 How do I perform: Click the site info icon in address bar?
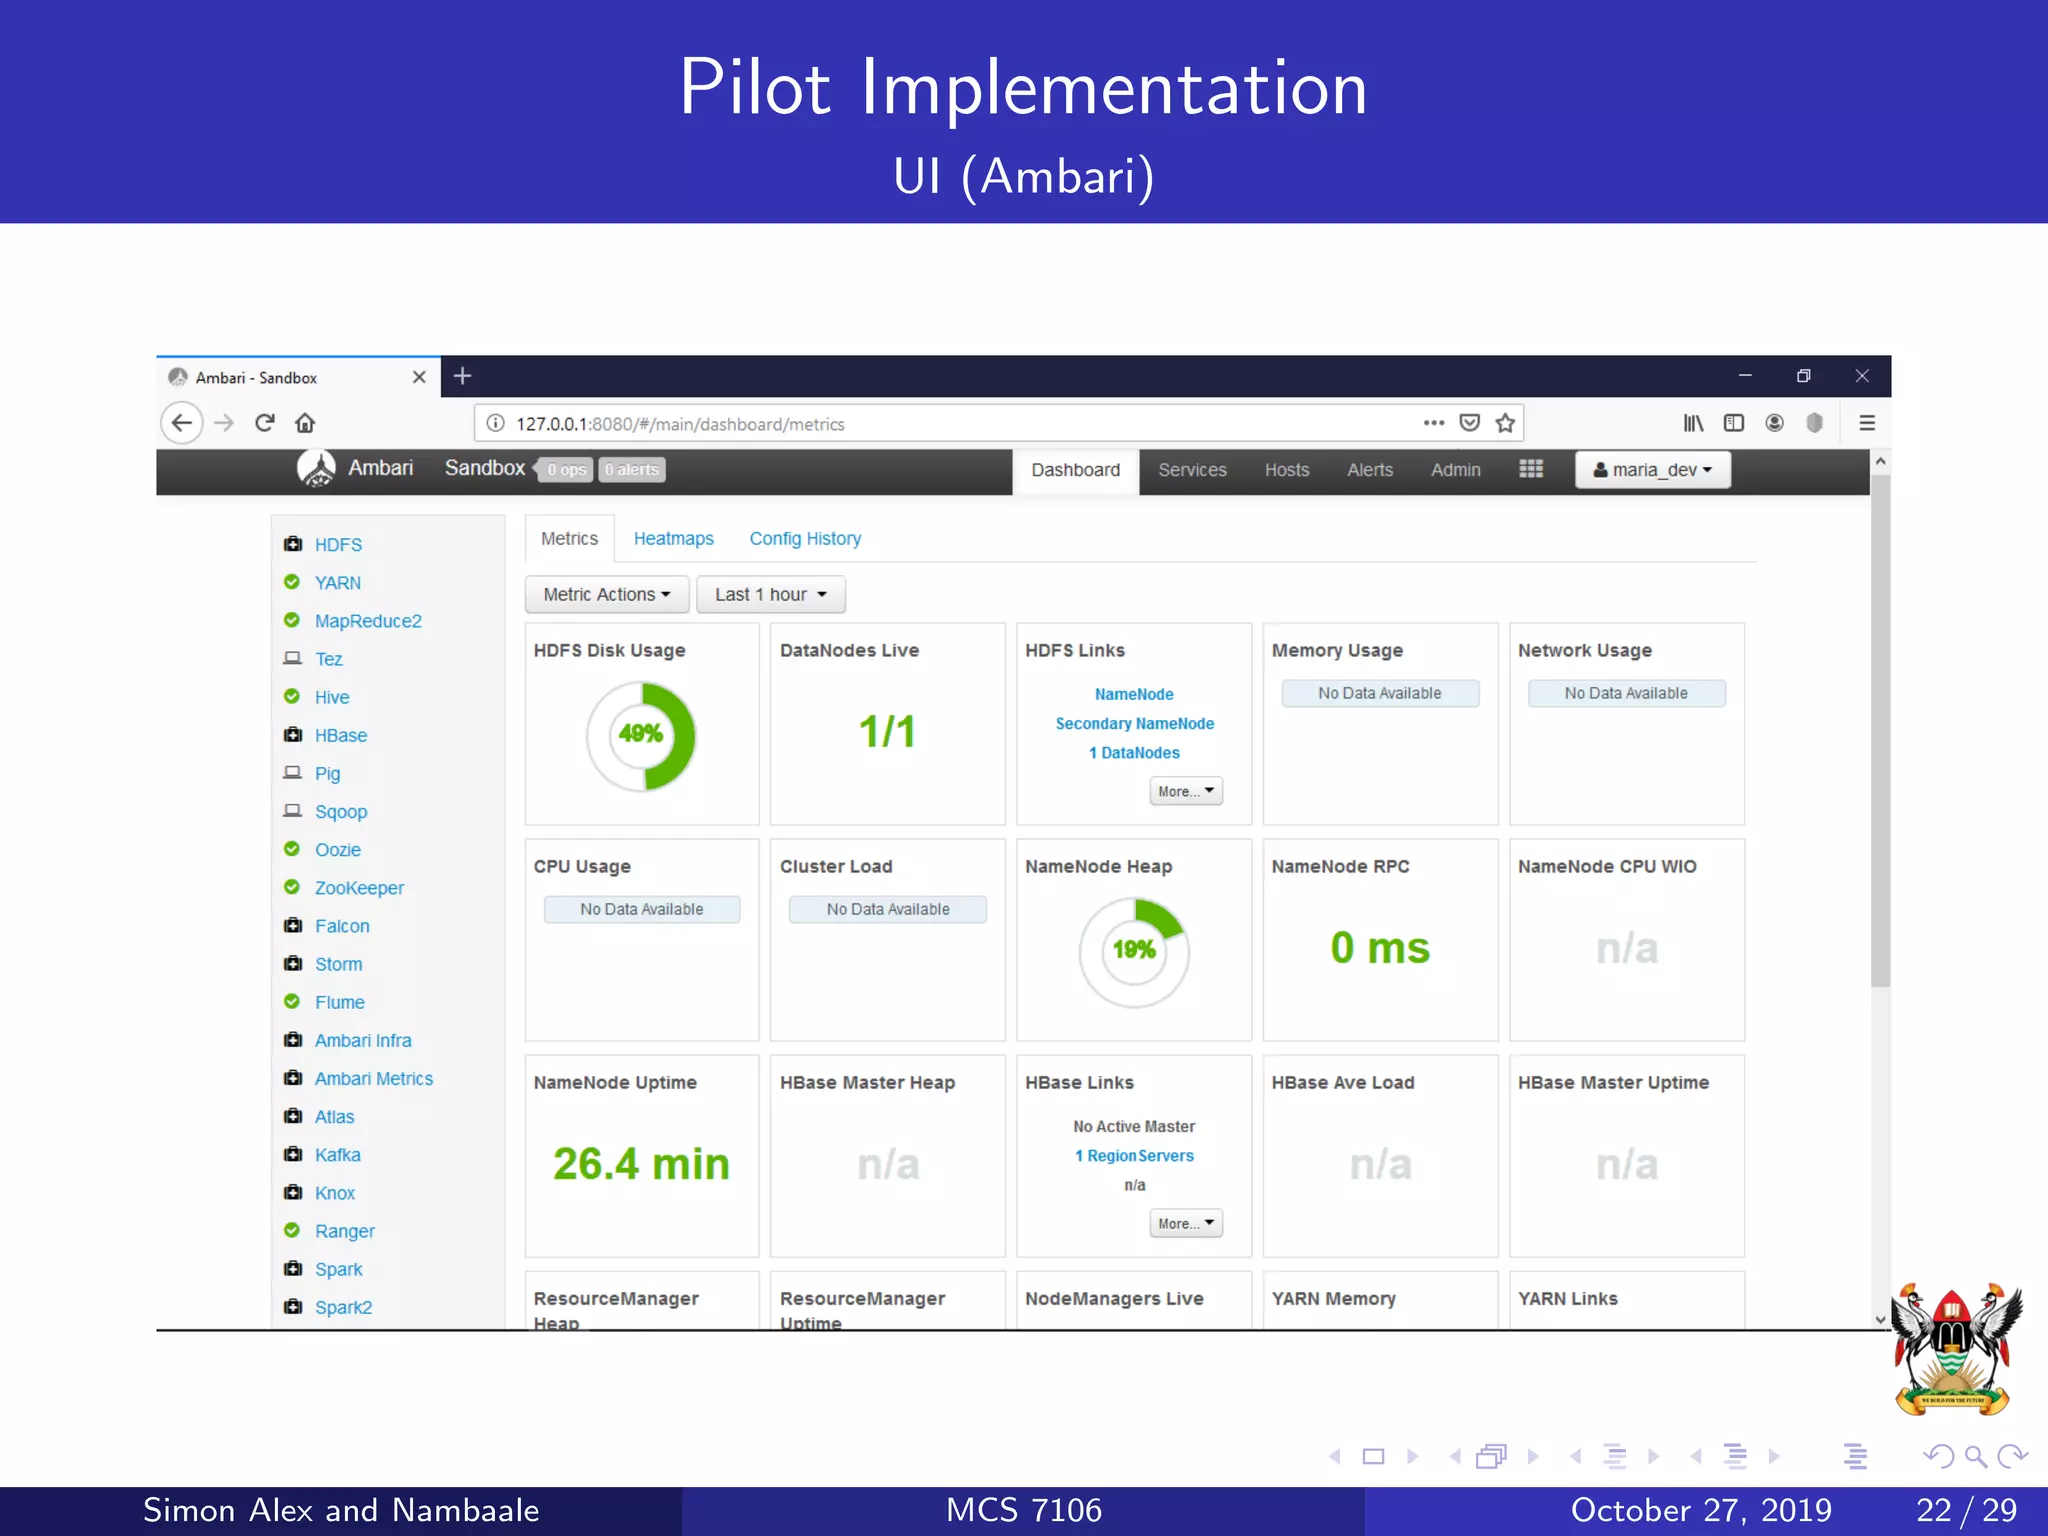click(495, 423)
